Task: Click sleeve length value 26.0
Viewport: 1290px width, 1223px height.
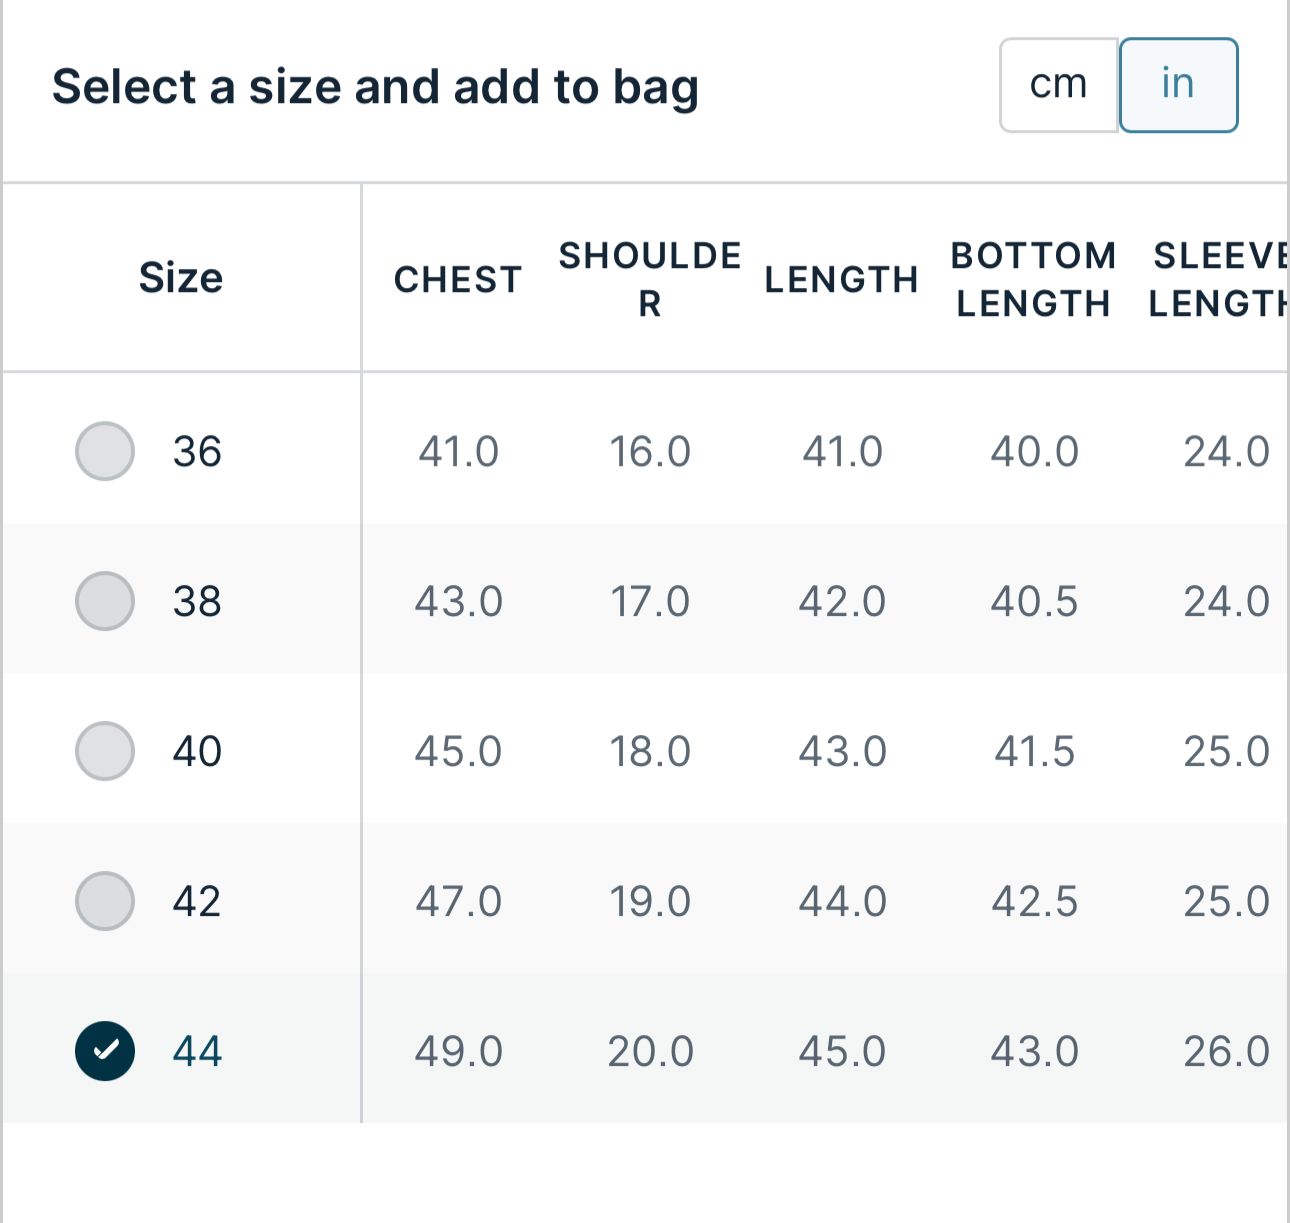Action: pos(1227,1052)
